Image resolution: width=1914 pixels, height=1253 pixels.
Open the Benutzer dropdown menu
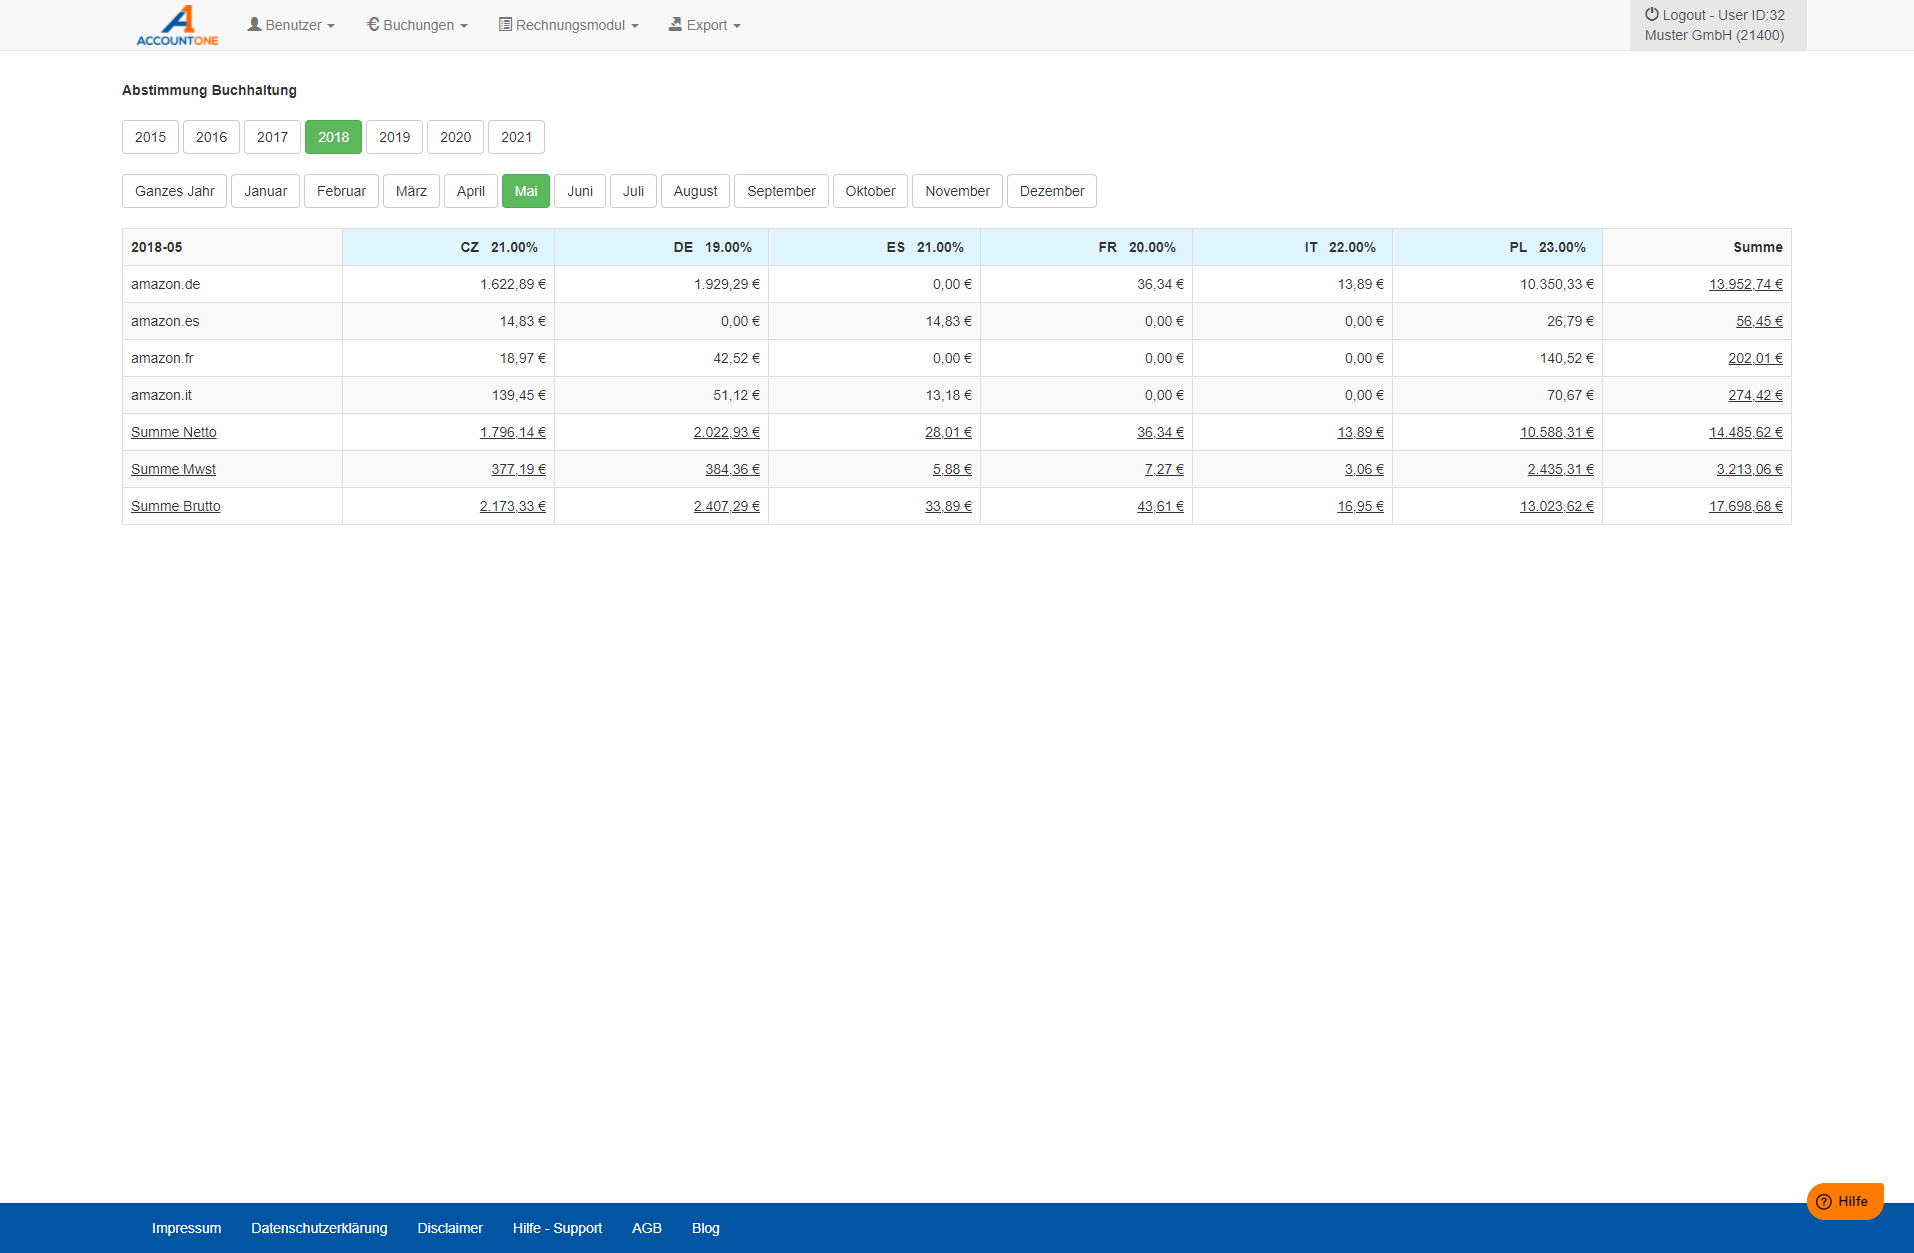tap(291, 25)
